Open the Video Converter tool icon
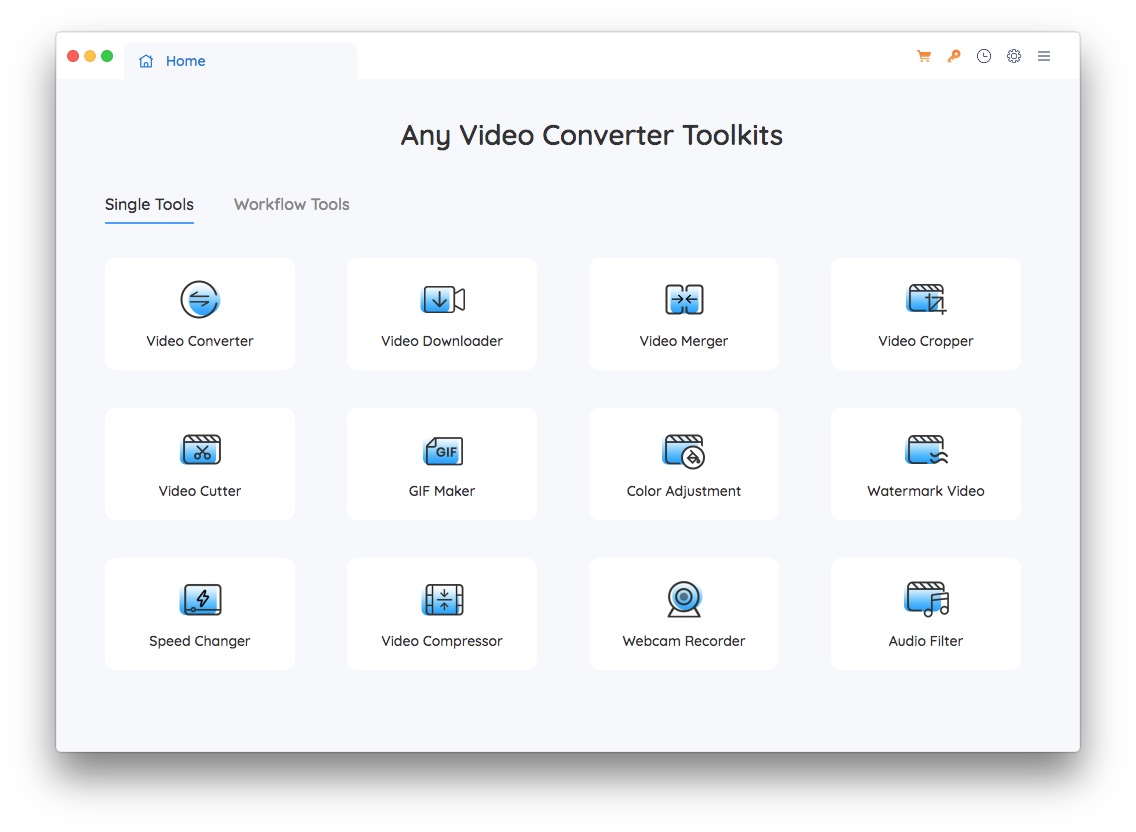The width and height of the screenshot is (1136, 832). [200, 299]
